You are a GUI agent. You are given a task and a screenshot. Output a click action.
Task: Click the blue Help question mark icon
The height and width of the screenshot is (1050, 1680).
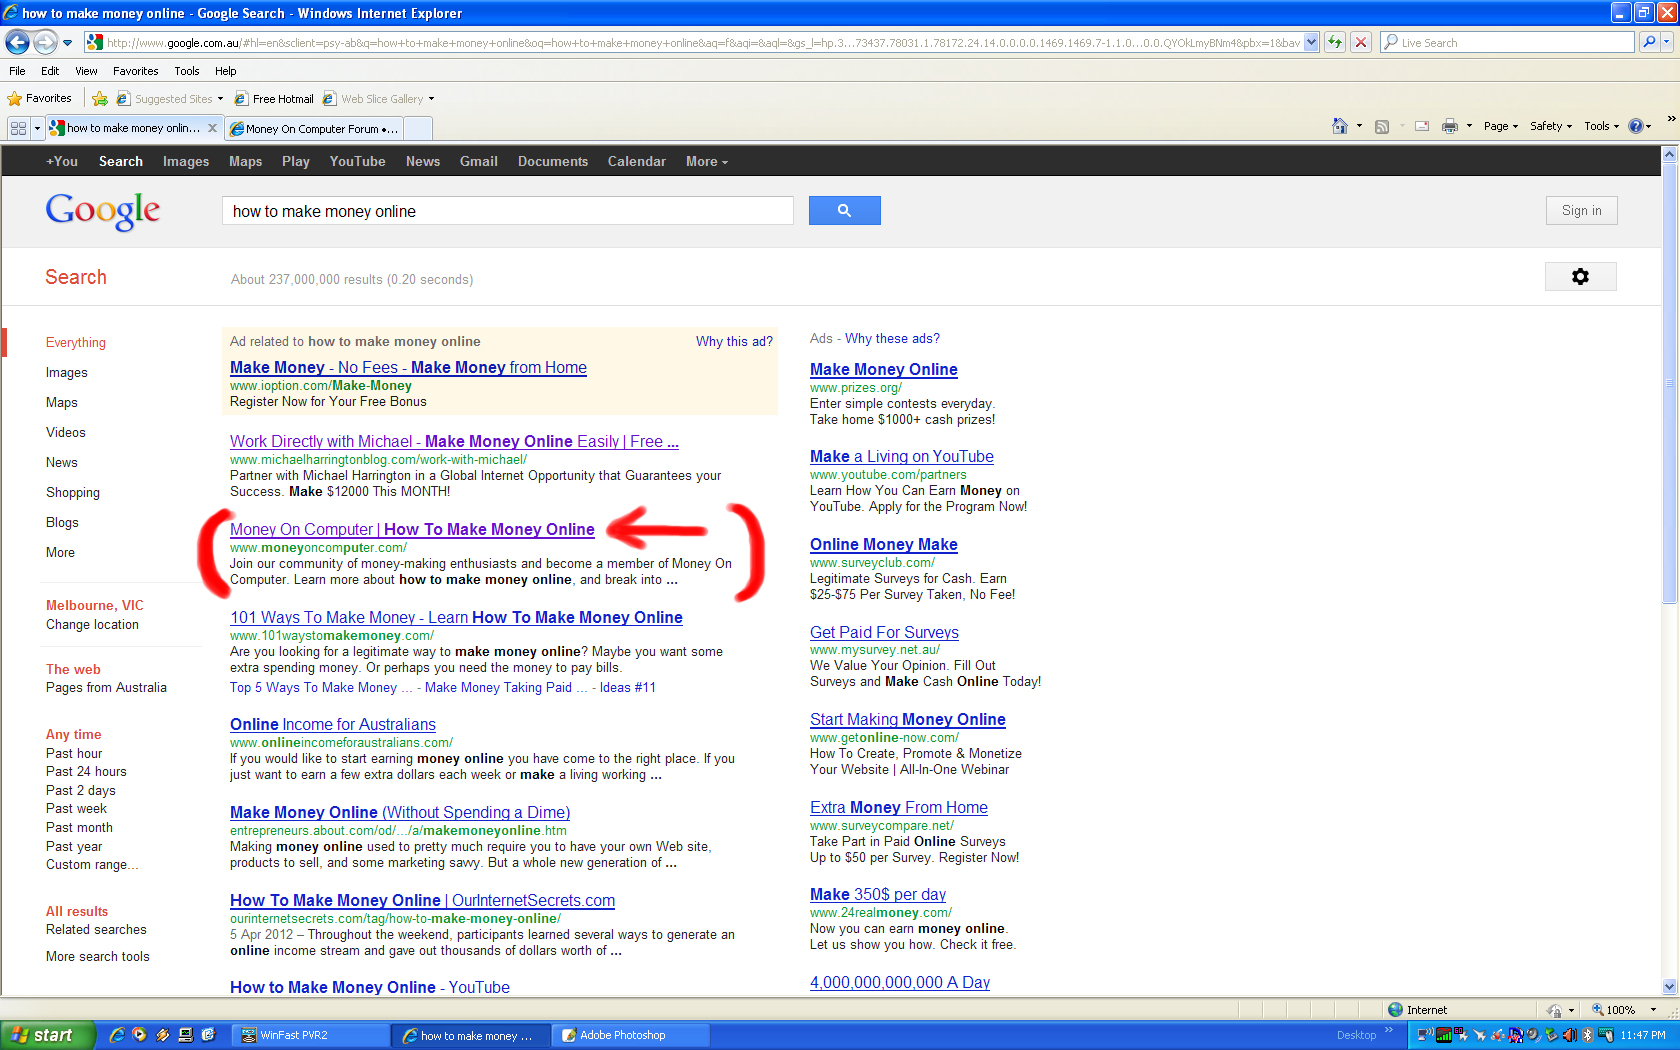click(x=1636, y=126)
